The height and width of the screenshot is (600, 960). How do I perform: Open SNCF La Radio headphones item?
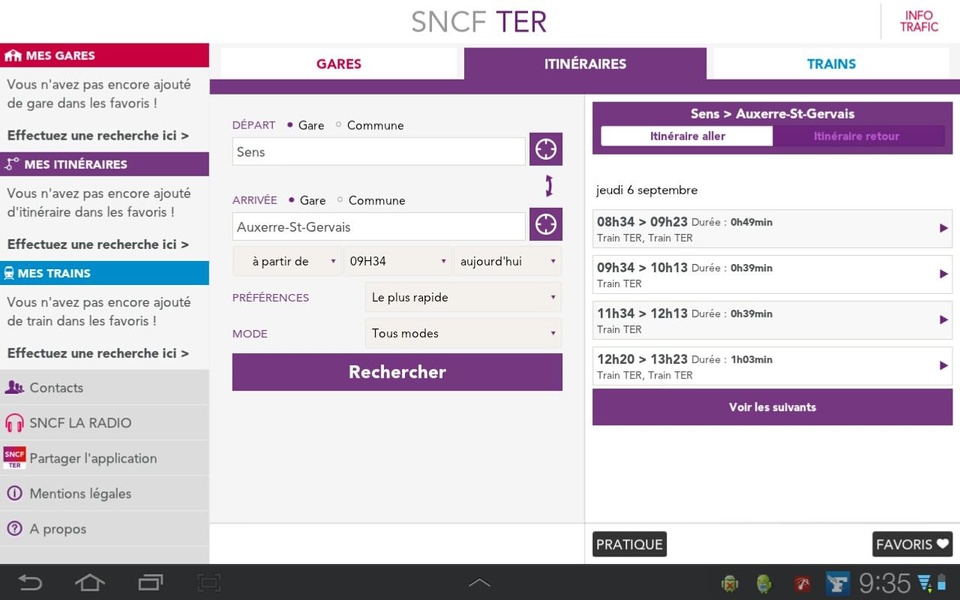pyautogui.click(x=104, y=422)
